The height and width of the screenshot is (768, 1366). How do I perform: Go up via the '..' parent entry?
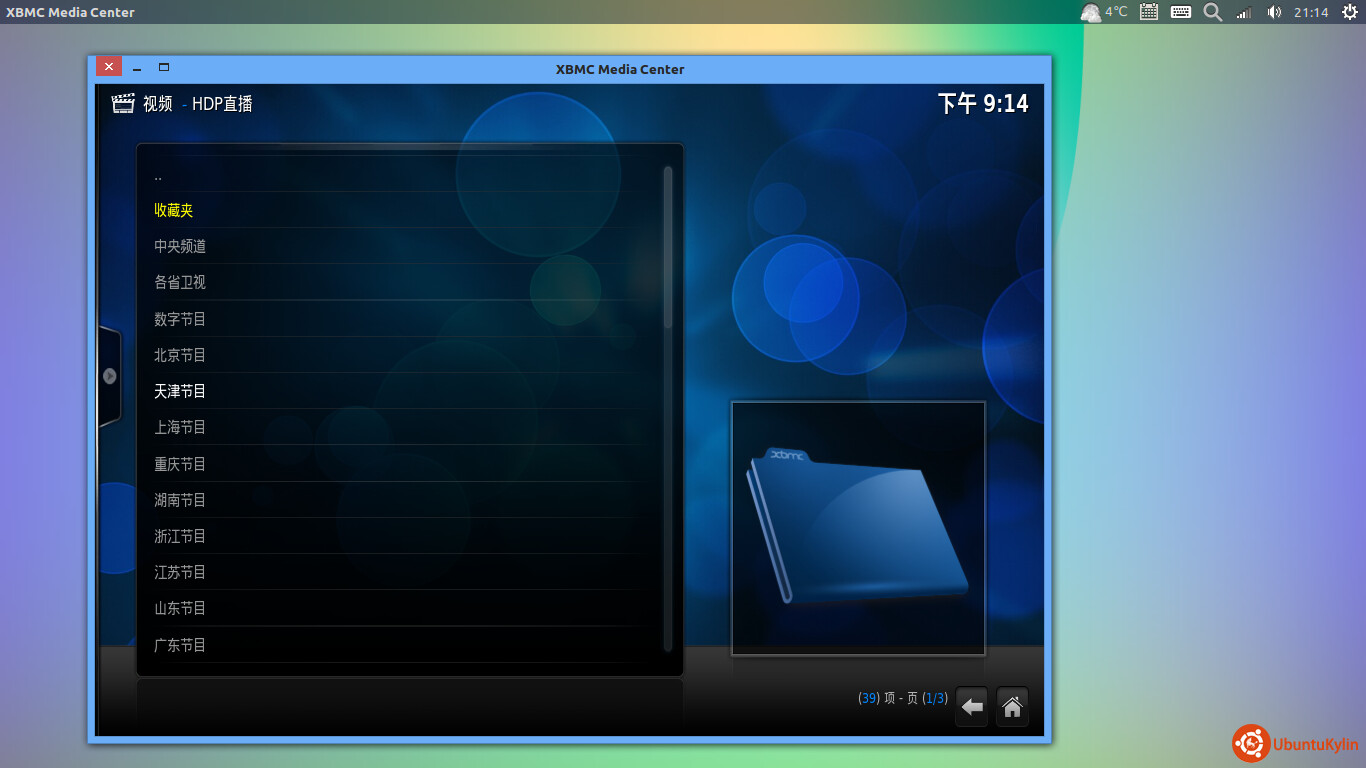pos(399,174)
